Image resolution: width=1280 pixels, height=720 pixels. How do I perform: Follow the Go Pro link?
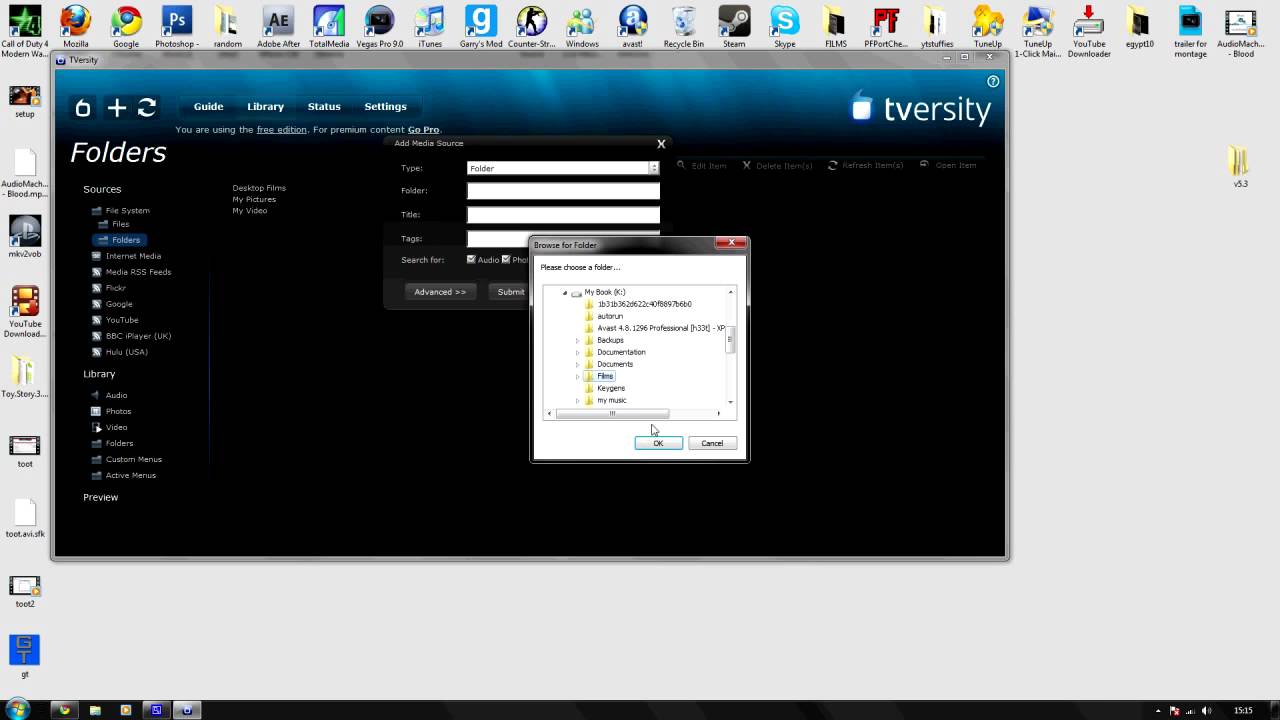423,130
